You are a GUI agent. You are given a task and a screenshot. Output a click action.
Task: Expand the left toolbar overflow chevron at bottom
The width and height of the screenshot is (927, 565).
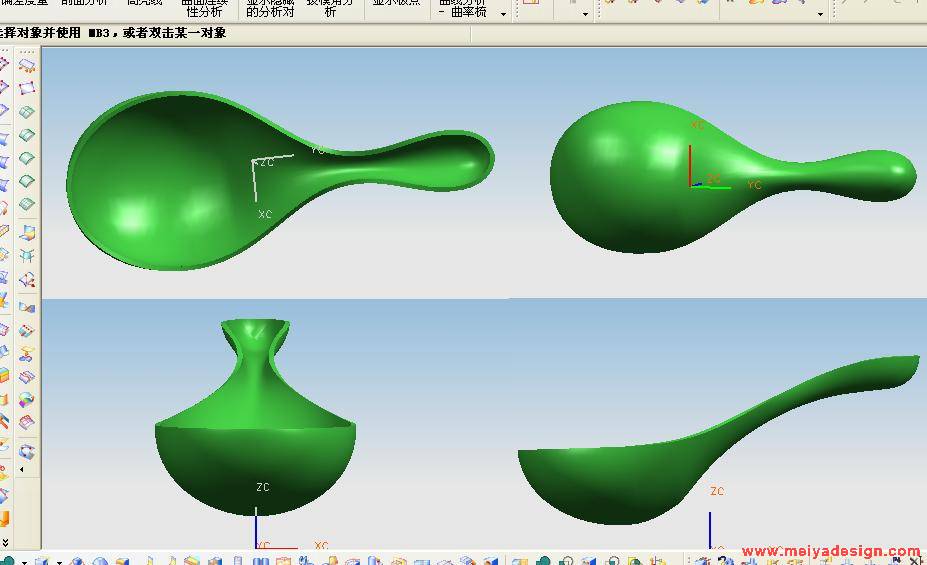(x=5, y=542)
